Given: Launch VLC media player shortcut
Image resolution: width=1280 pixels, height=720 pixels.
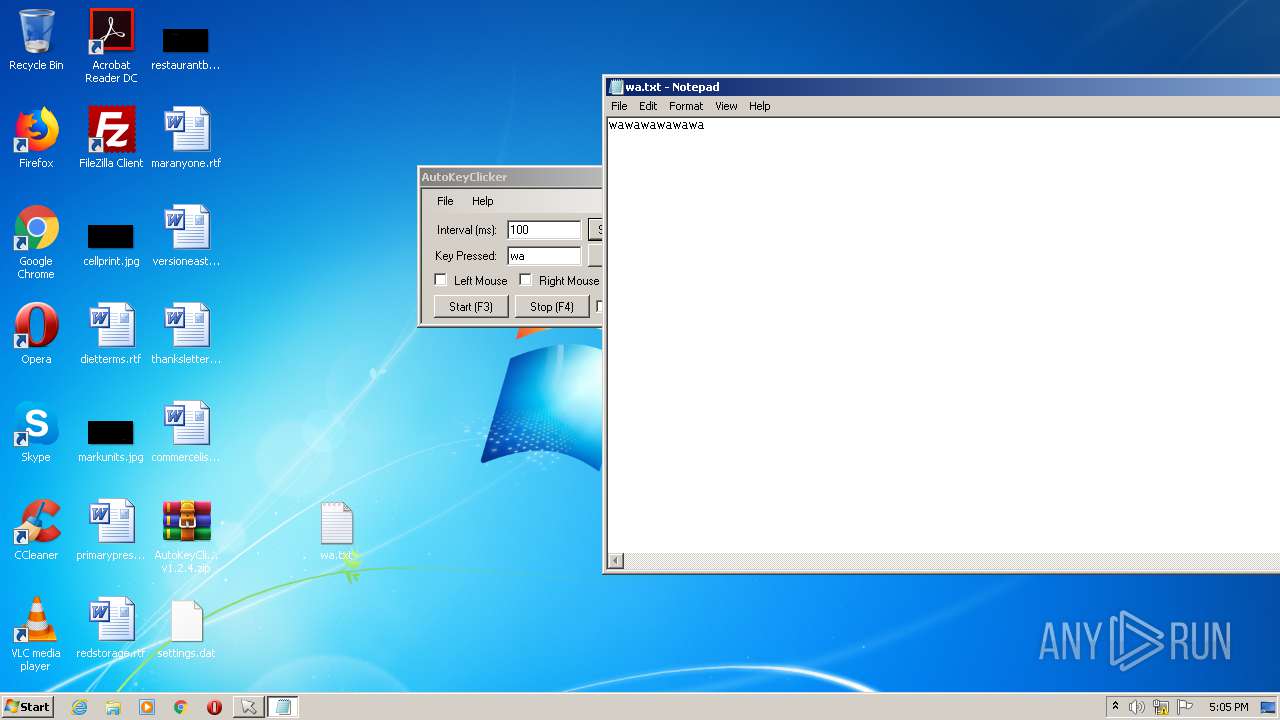Looking at the screenshot, I should (36, 634).
